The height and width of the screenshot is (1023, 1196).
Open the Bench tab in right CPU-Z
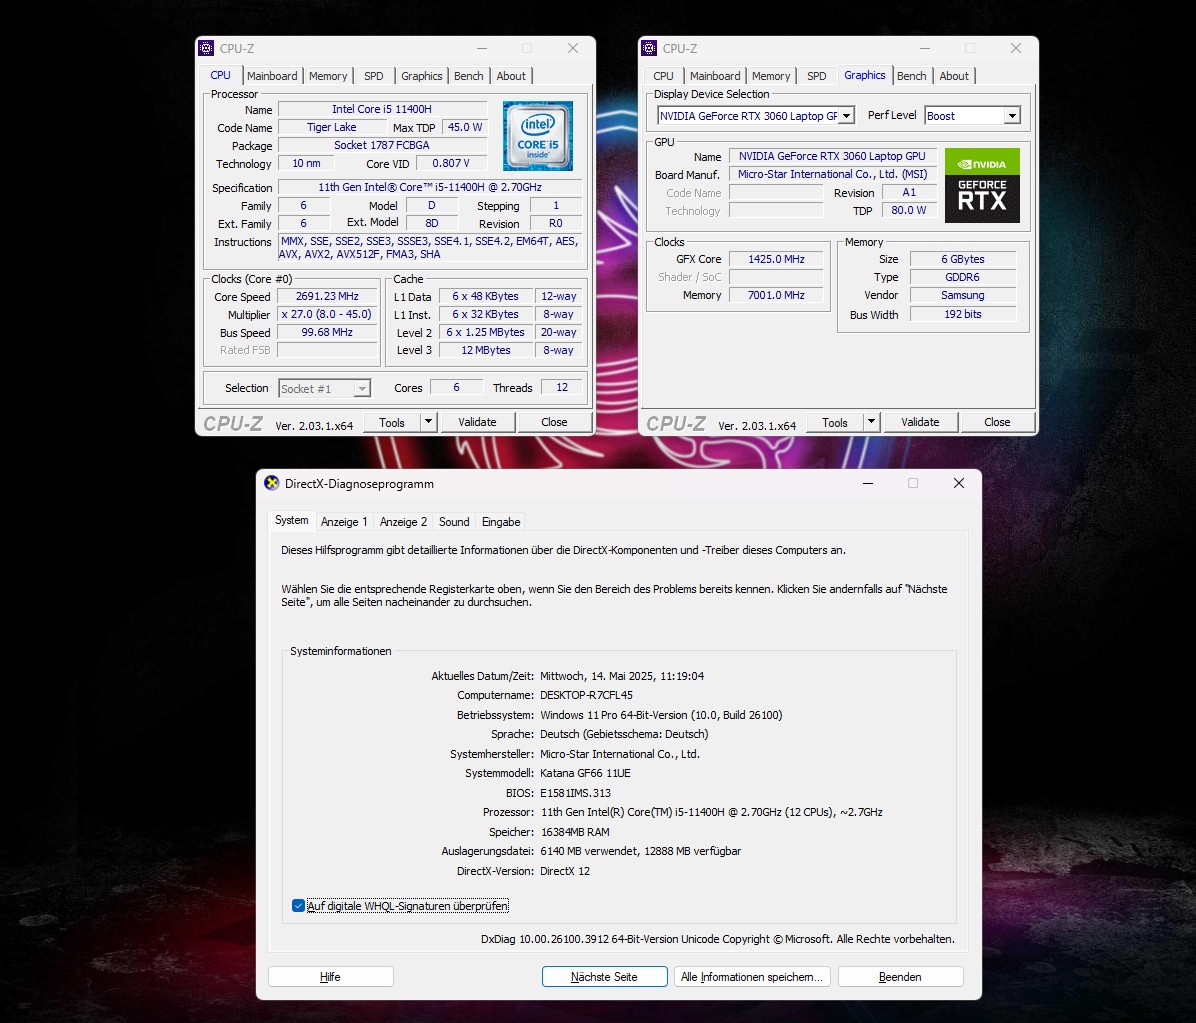click(911, 76)
